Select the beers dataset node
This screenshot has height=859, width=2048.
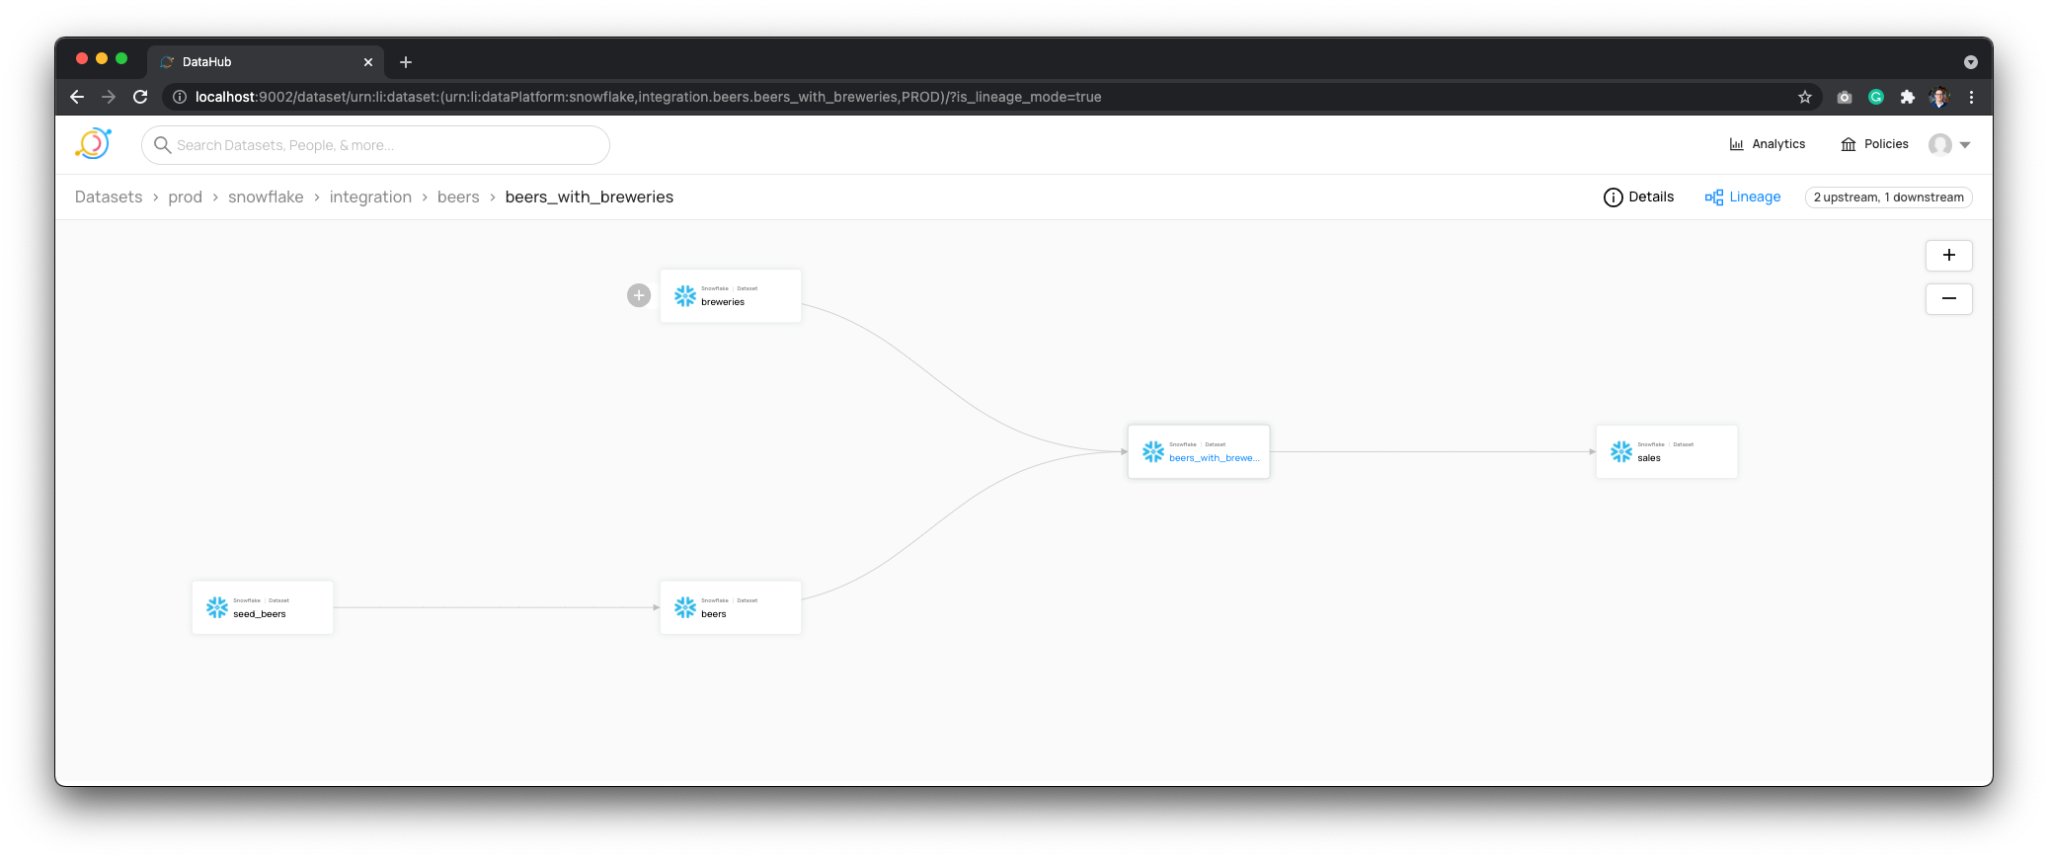(730, 608)
